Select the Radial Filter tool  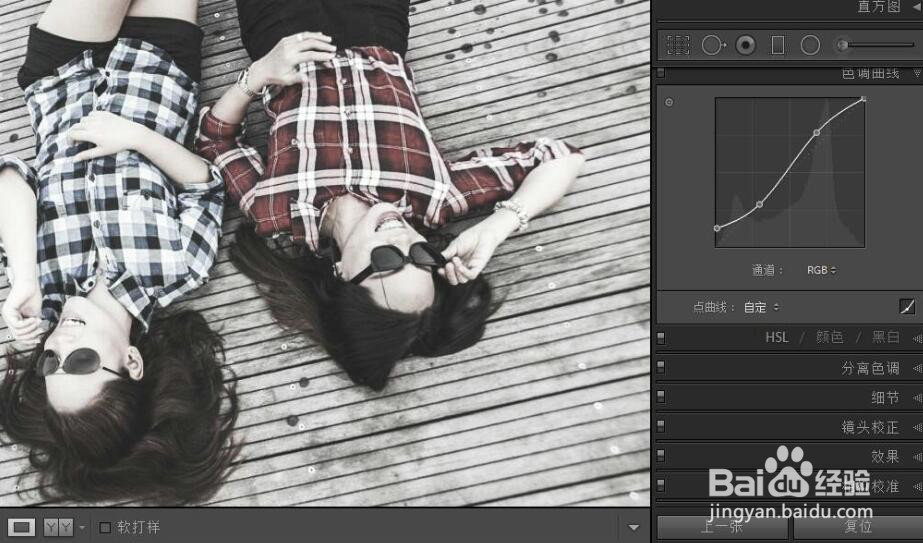tap(810, 45)
